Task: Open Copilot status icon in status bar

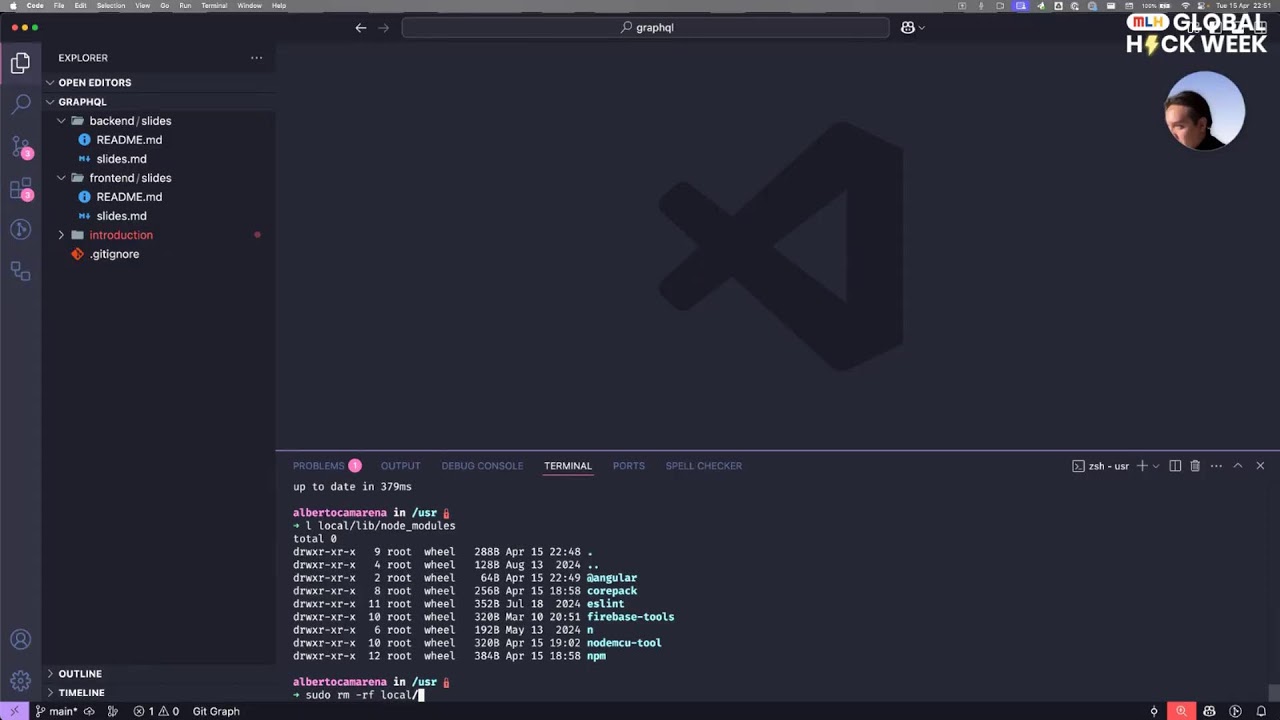Action: [1209, 711]
